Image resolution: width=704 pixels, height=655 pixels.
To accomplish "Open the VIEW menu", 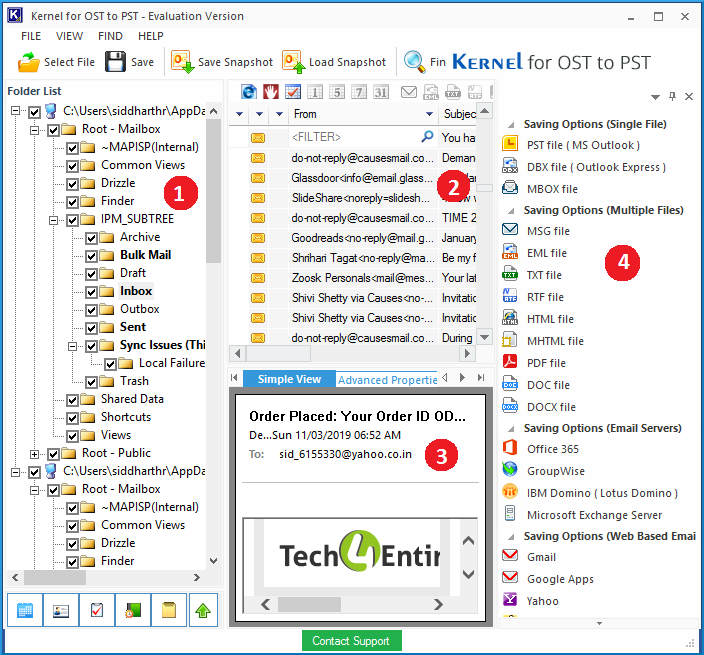I will [69, 36].
